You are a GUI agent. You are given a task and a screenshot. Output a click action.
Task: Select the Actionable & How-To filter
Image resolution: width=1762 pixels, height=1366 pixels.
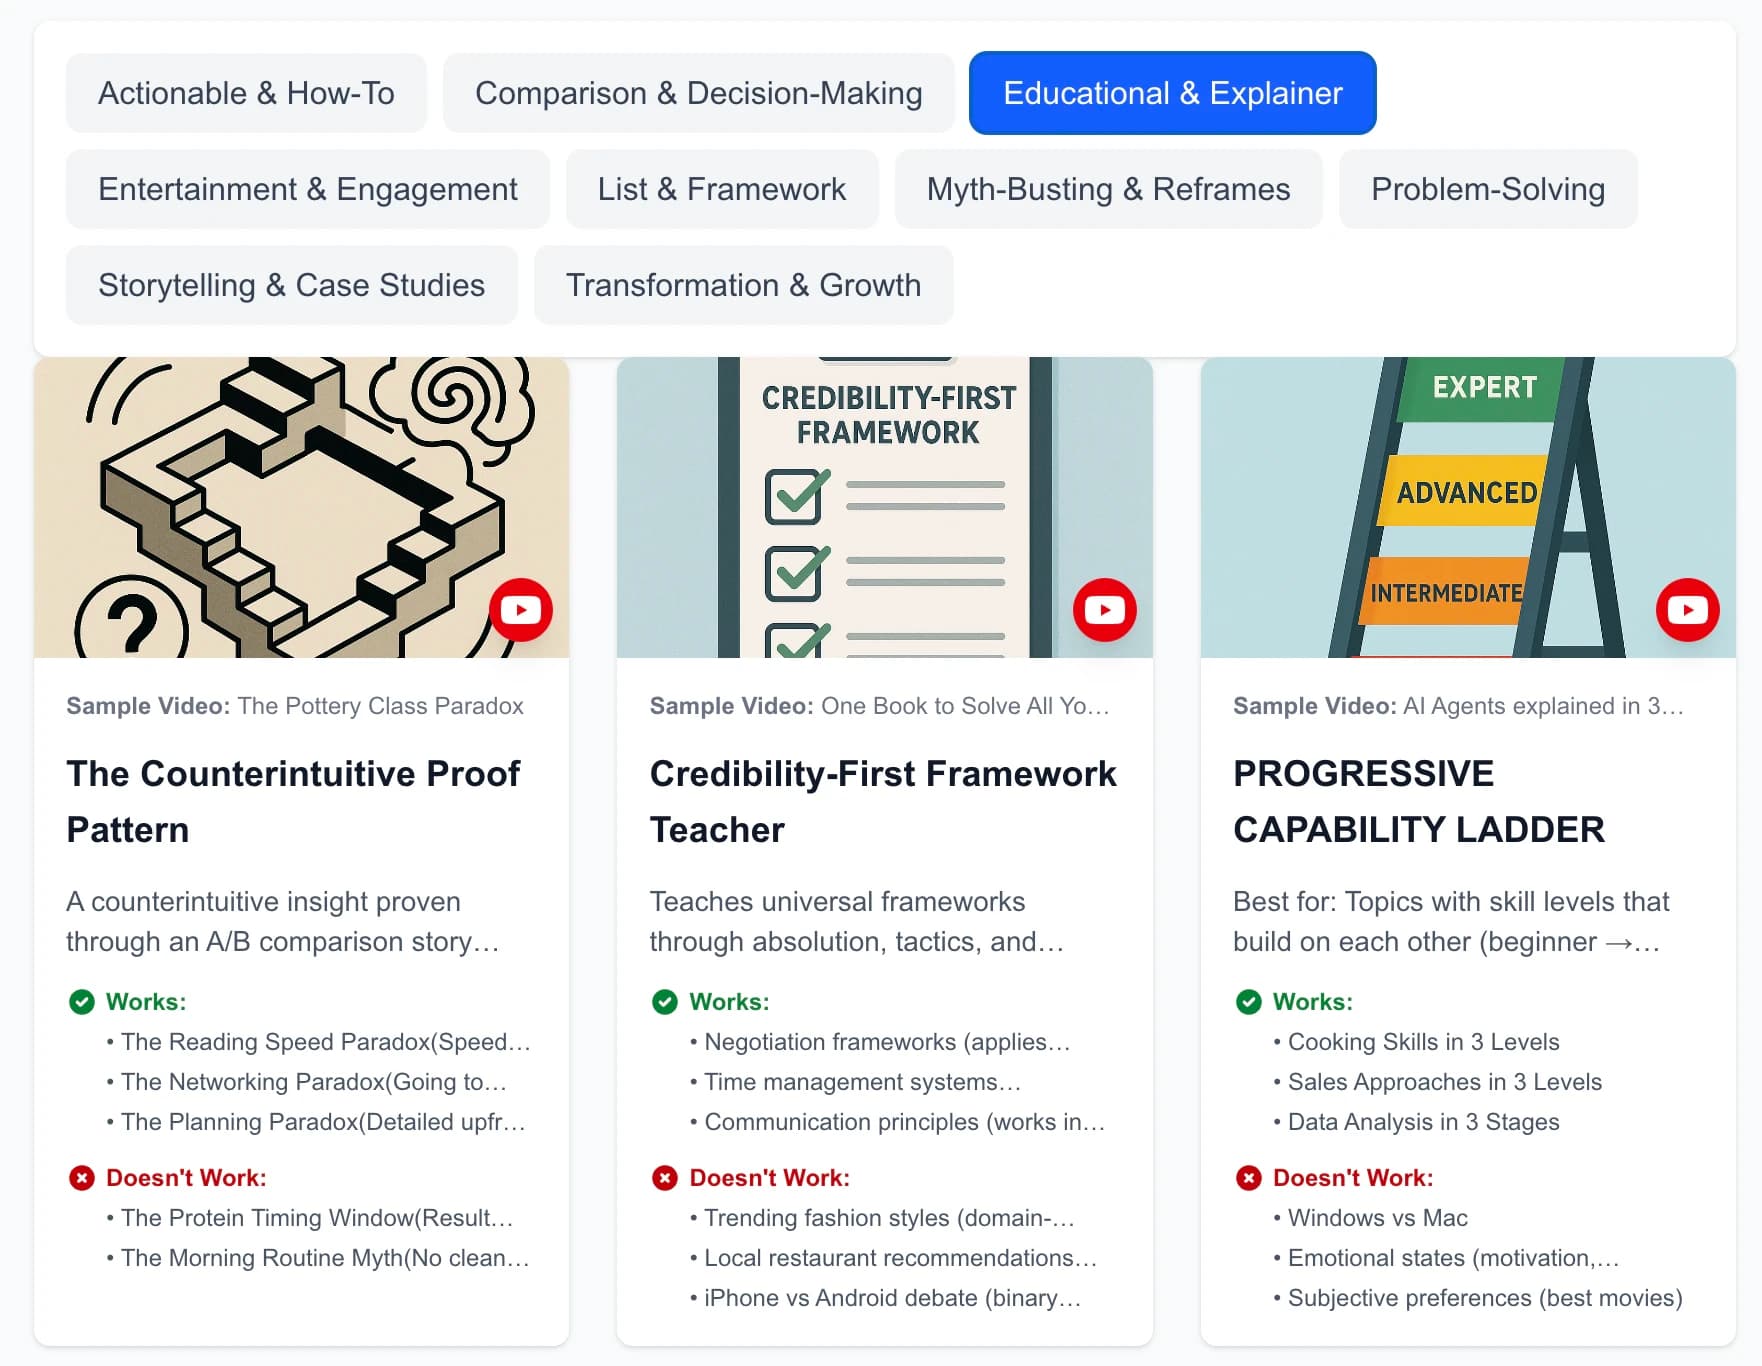tap(246, 93)
